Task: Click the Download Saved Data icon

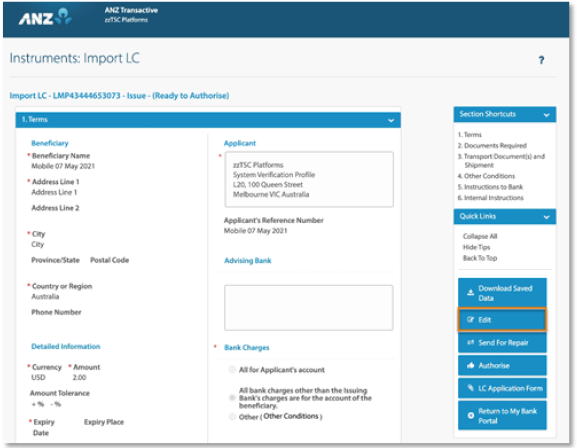Action: point(470,293)
